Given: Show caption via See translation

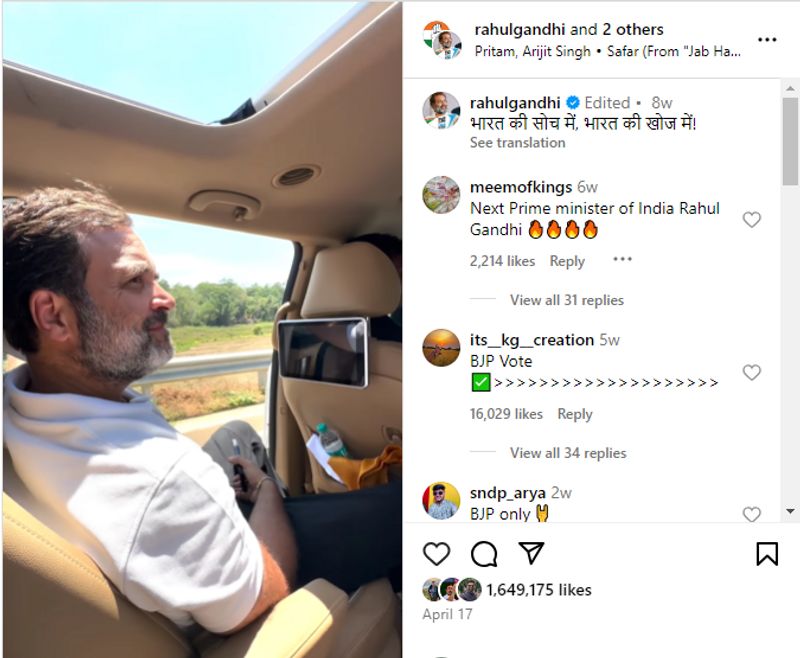Looking at the screenshot, I should (517, 143).
